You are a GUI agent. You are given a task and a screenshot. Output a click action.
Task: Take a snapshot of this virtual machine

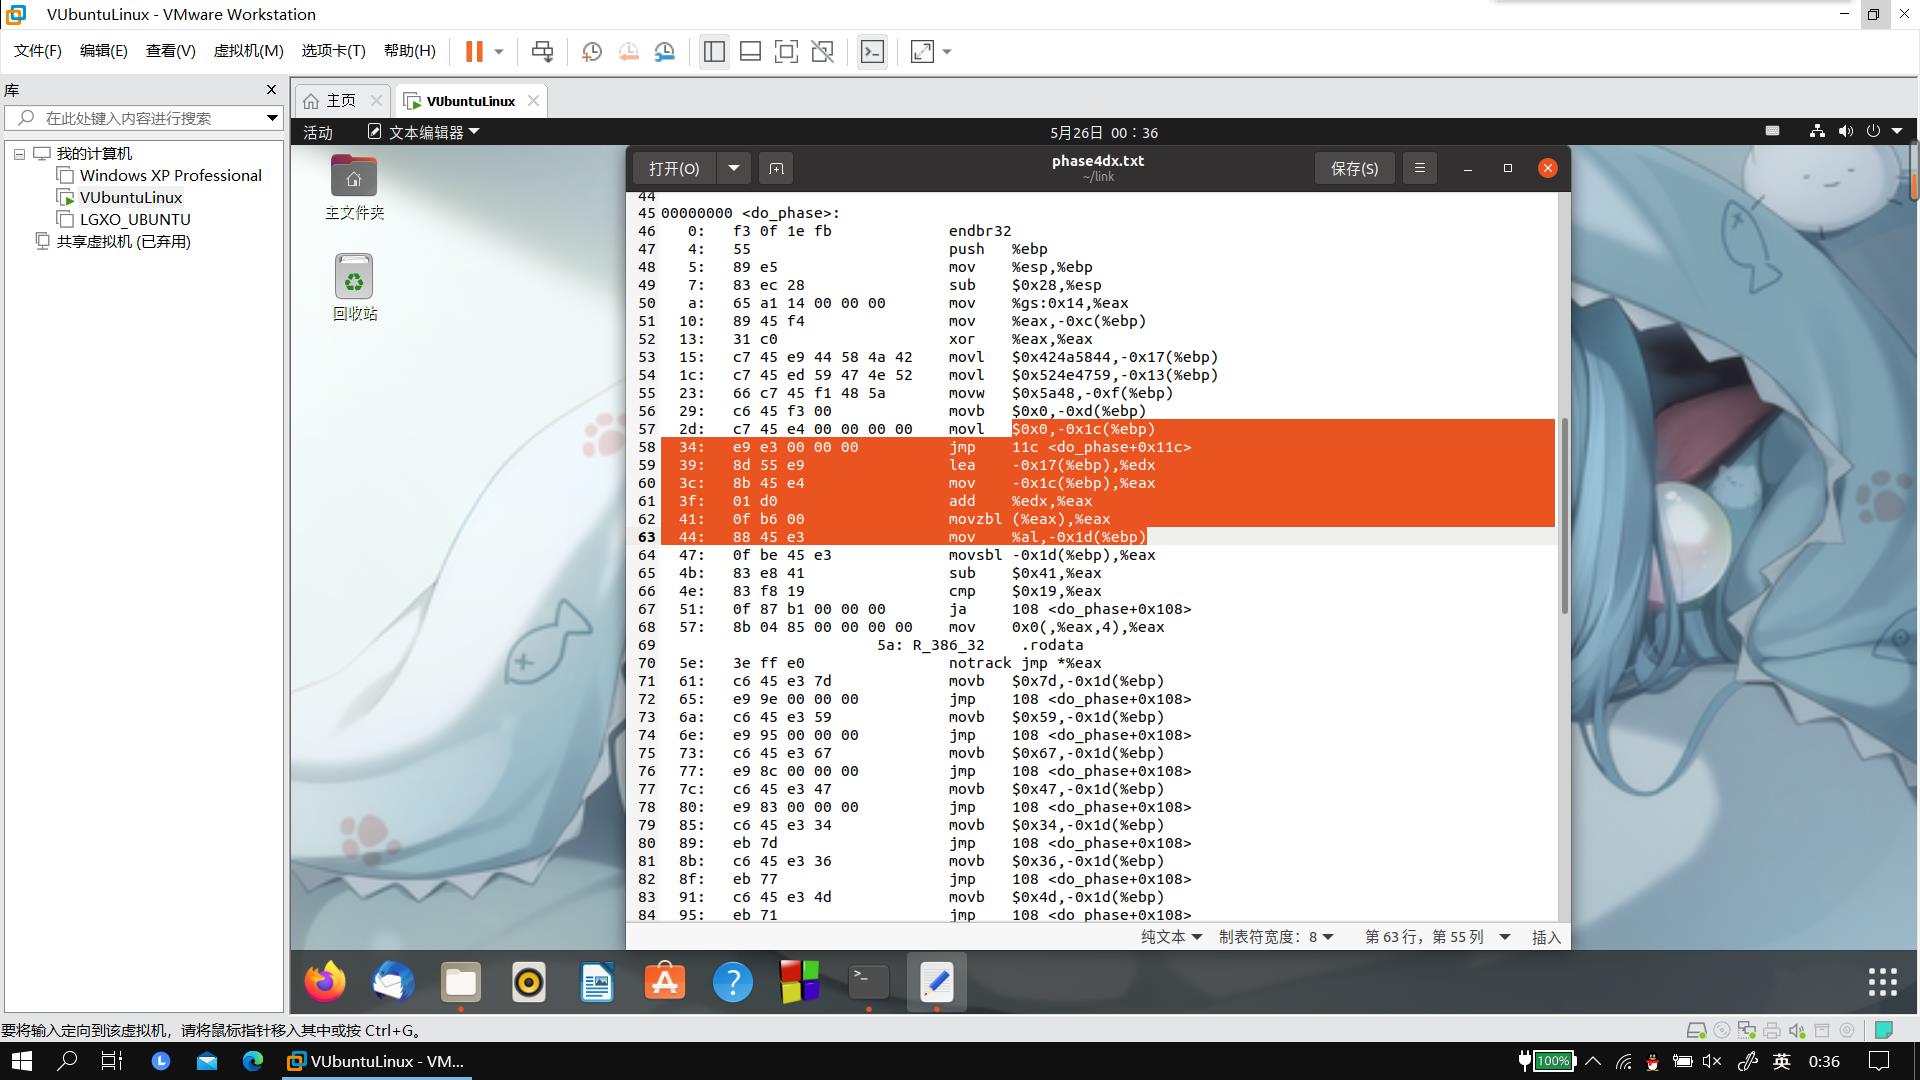[592, 52]
